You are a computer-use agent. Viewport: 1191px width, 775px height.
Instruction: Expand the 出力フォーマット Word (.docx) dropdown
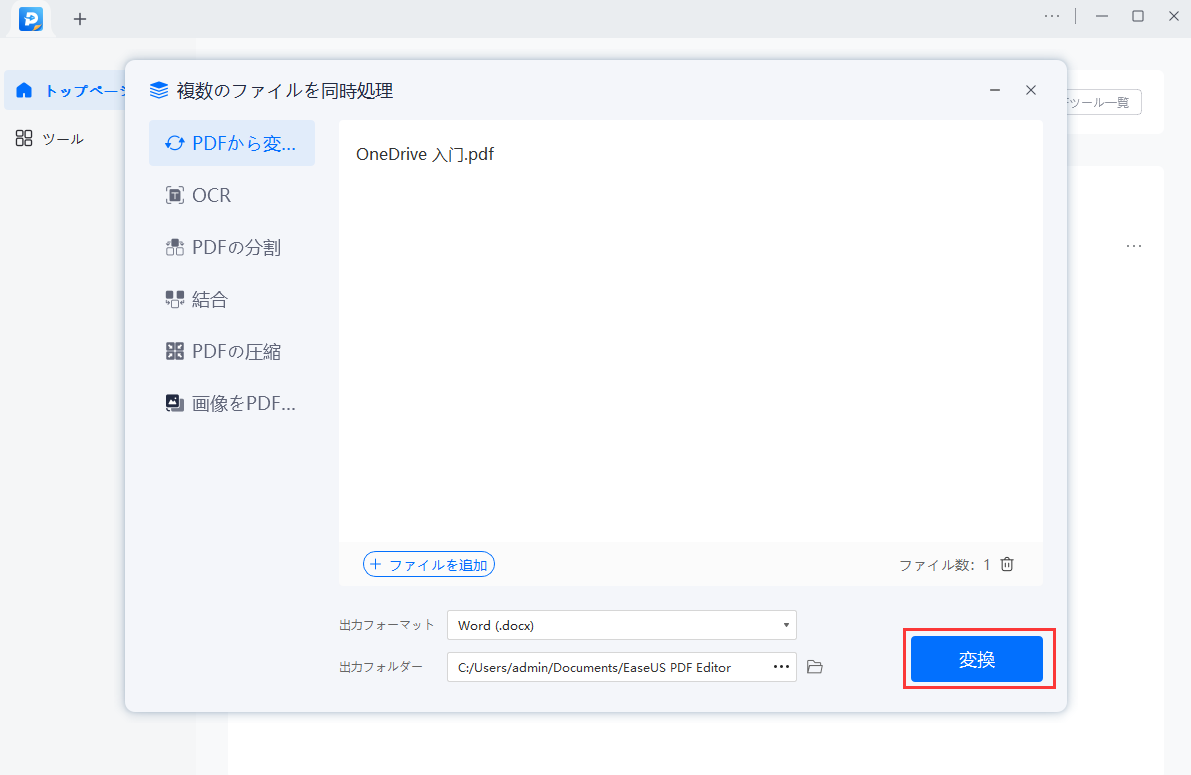coord(621,625)
